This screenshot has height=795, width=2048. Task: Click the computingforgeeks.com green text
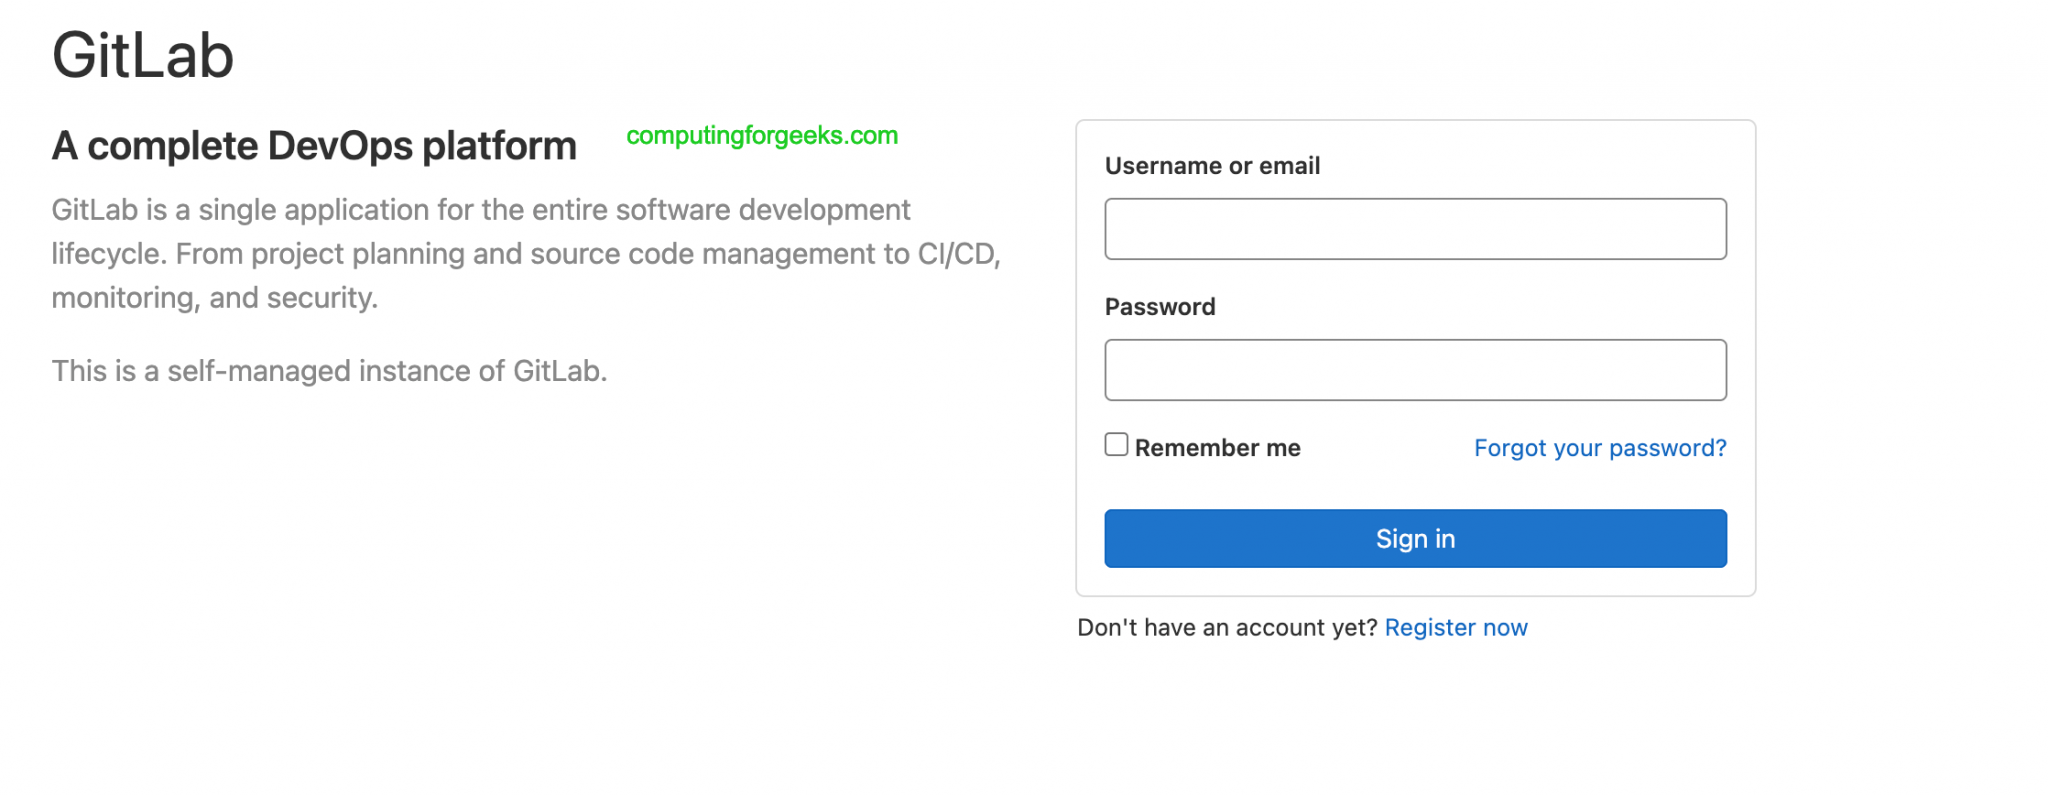click(x=762, y=136)
